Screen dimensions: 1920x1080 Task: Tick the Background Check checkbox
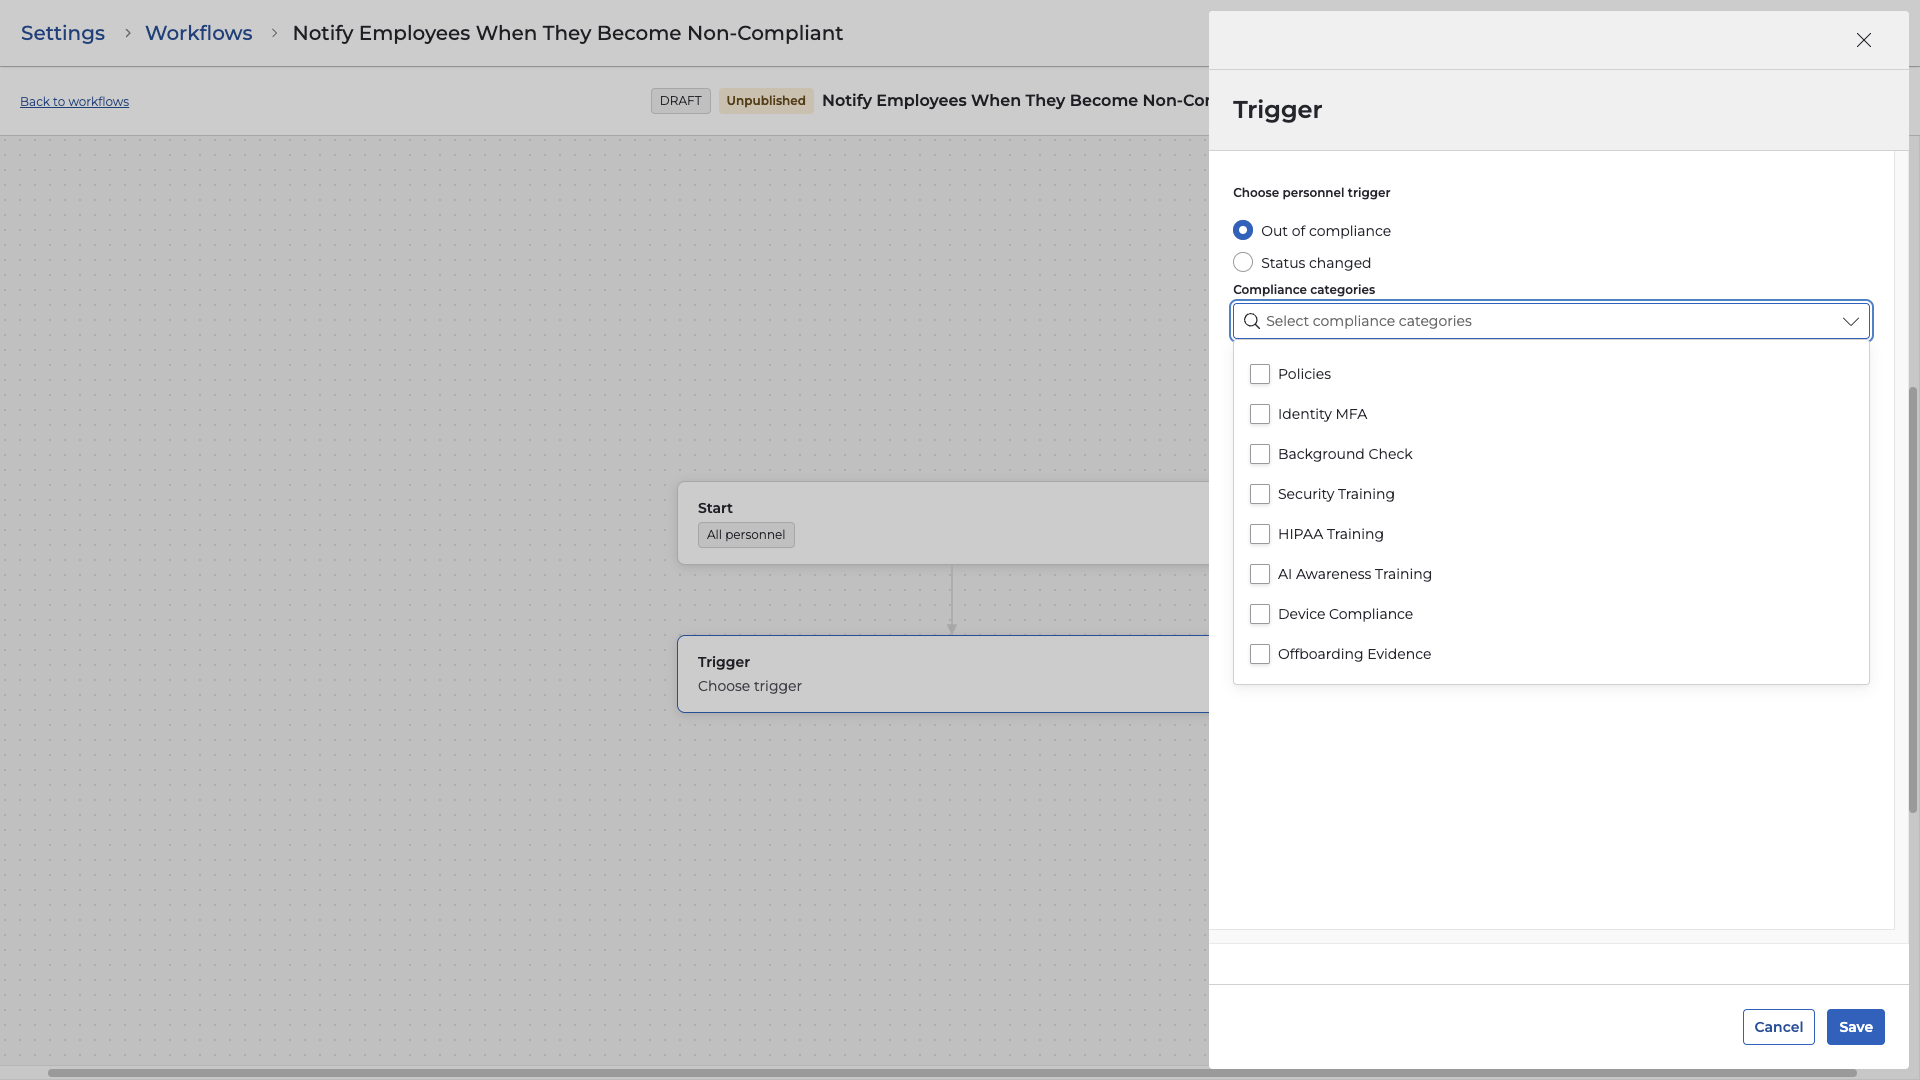[x=1260, y=454]
